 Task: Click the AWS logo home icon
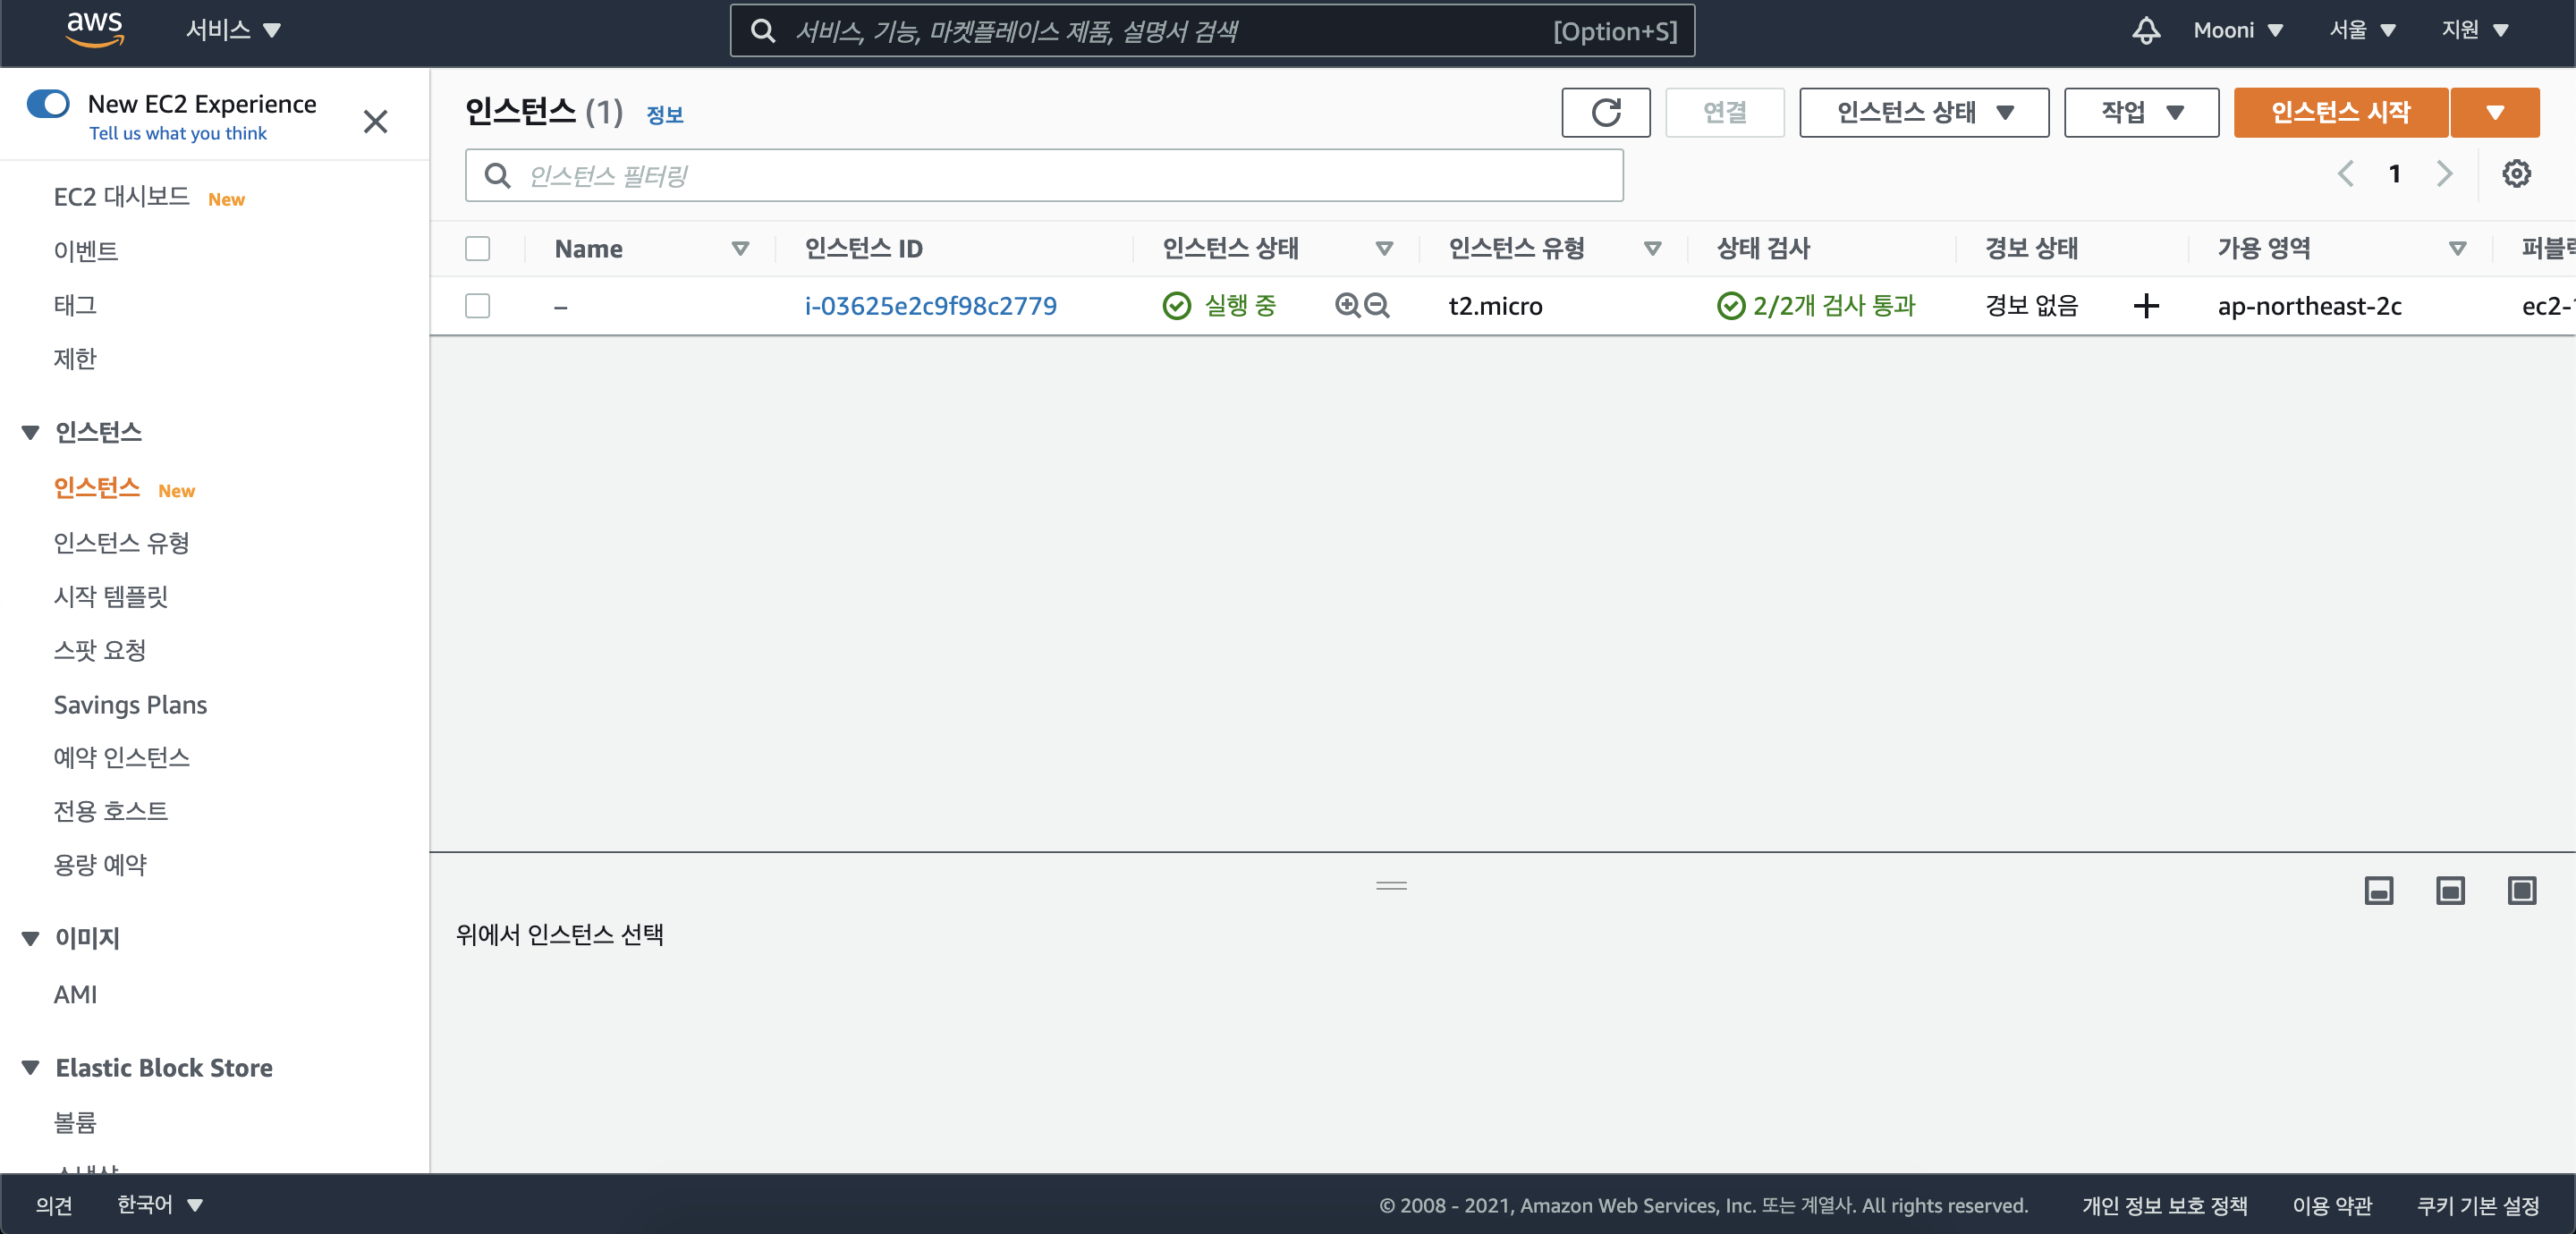tap(94, 29)
